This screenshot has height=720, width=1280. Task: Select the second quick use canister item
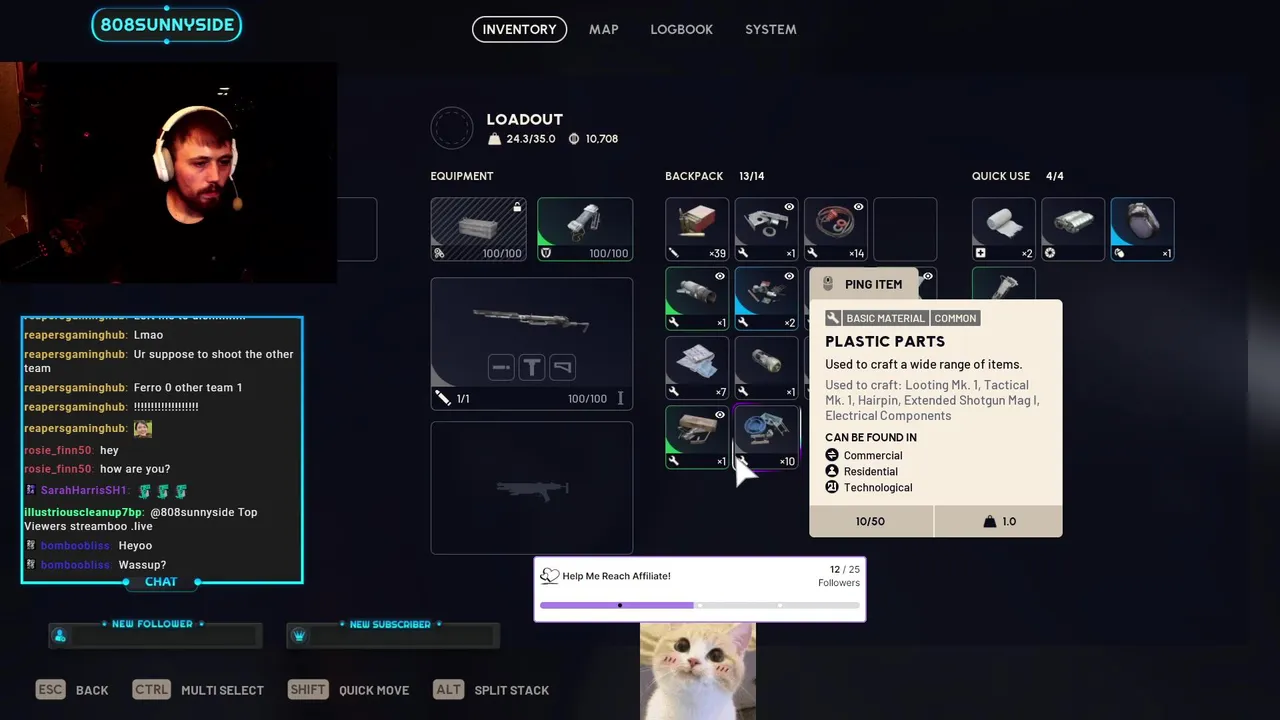pyautogui.click(x=1073, y=229)
